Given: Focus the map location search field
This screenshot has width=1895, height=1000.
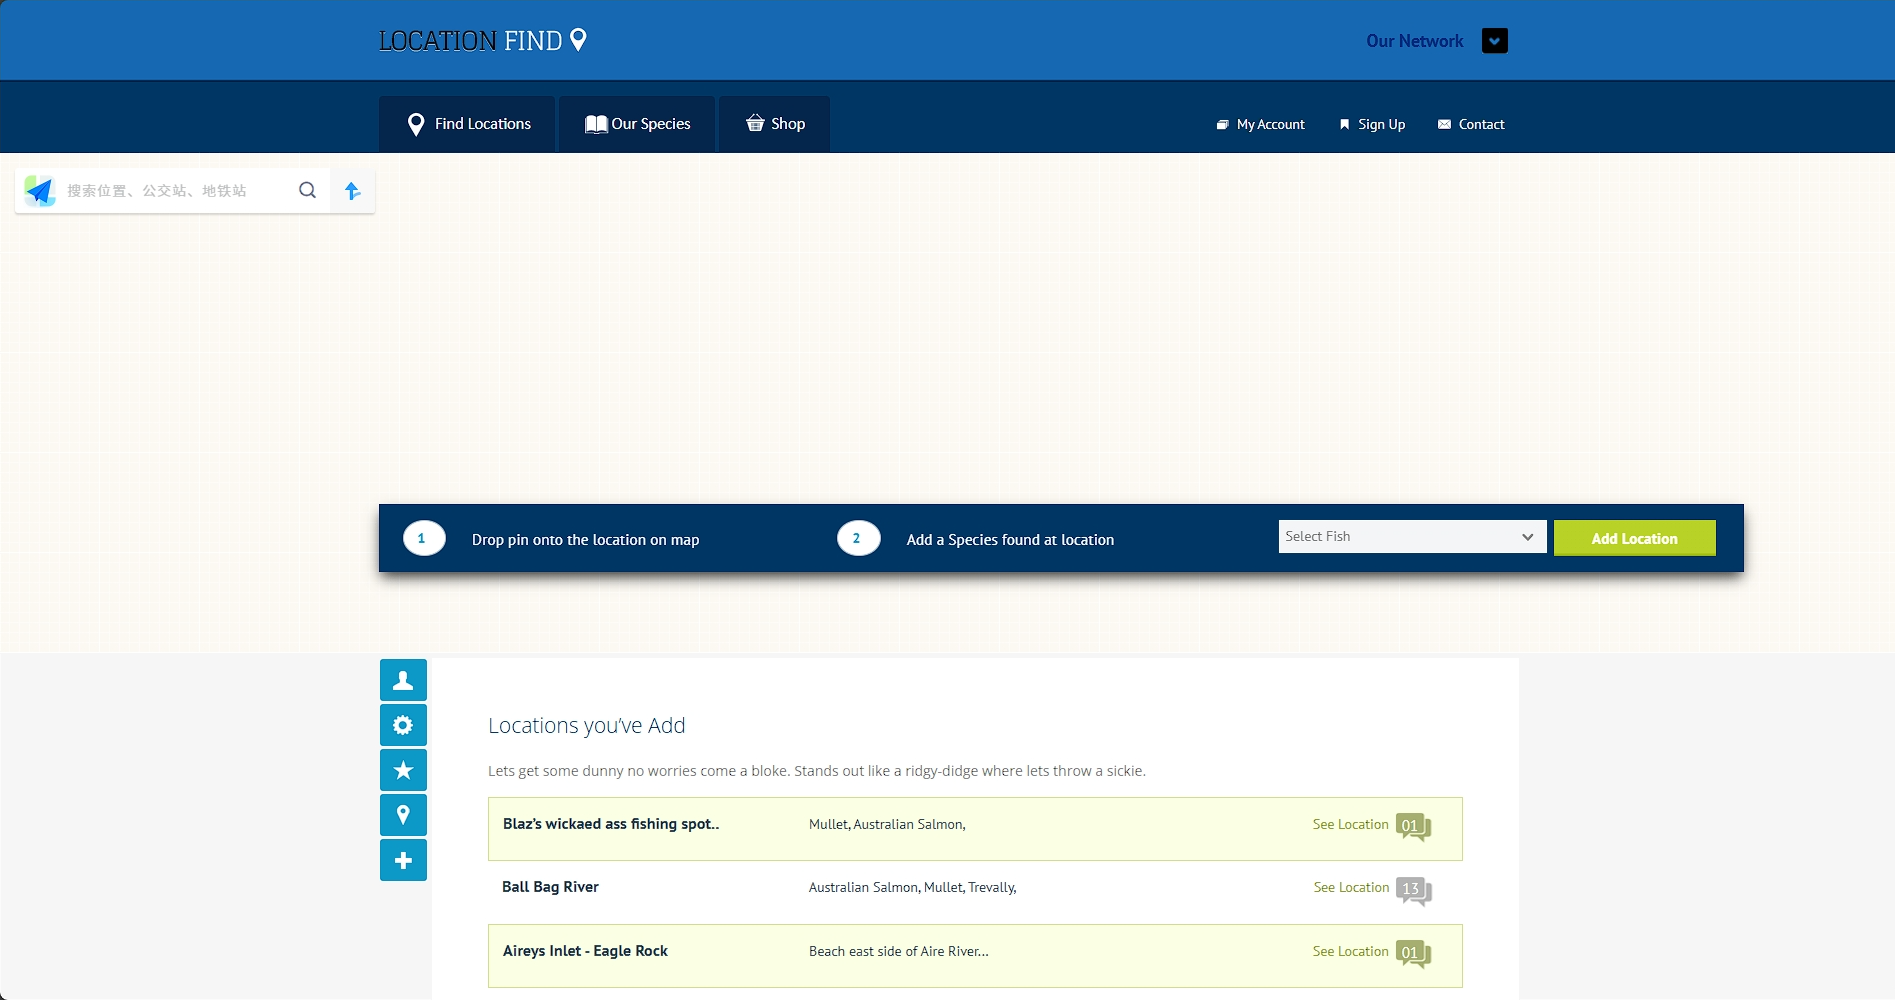Looking at the screenshot, I should (x=175, y=191).
